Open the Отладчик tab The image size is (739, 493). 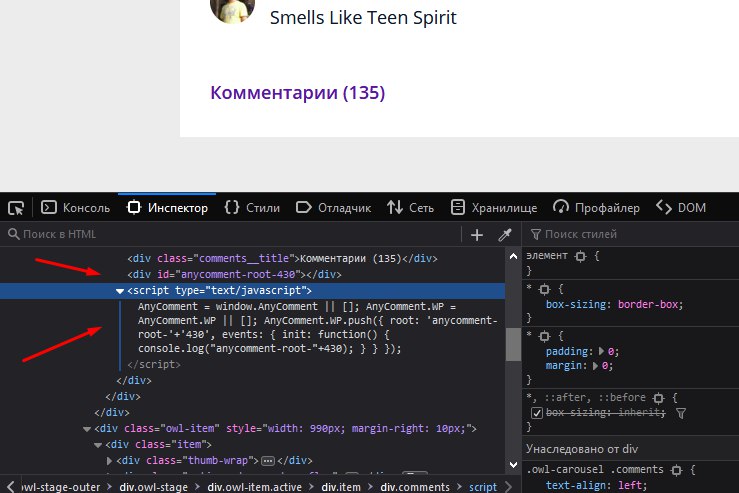pos(334,208)
